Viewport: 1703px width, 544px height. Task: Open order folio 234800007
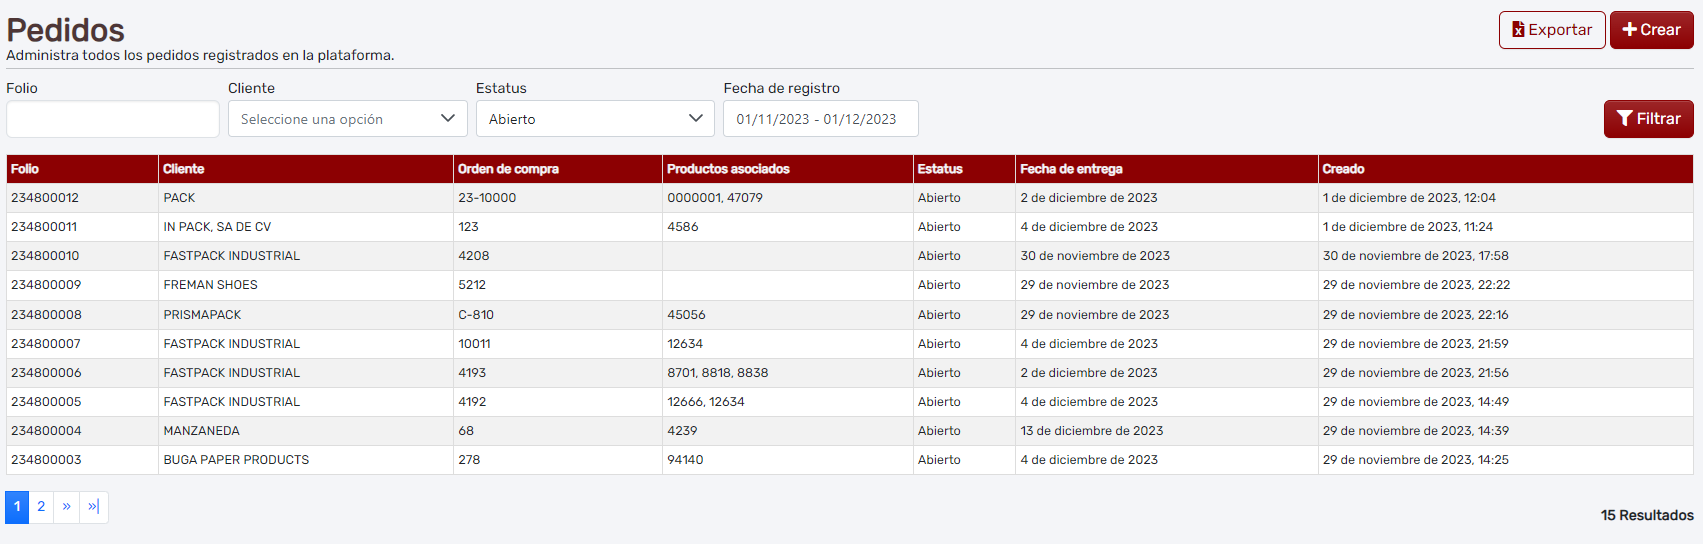click(x=46, y=344)
